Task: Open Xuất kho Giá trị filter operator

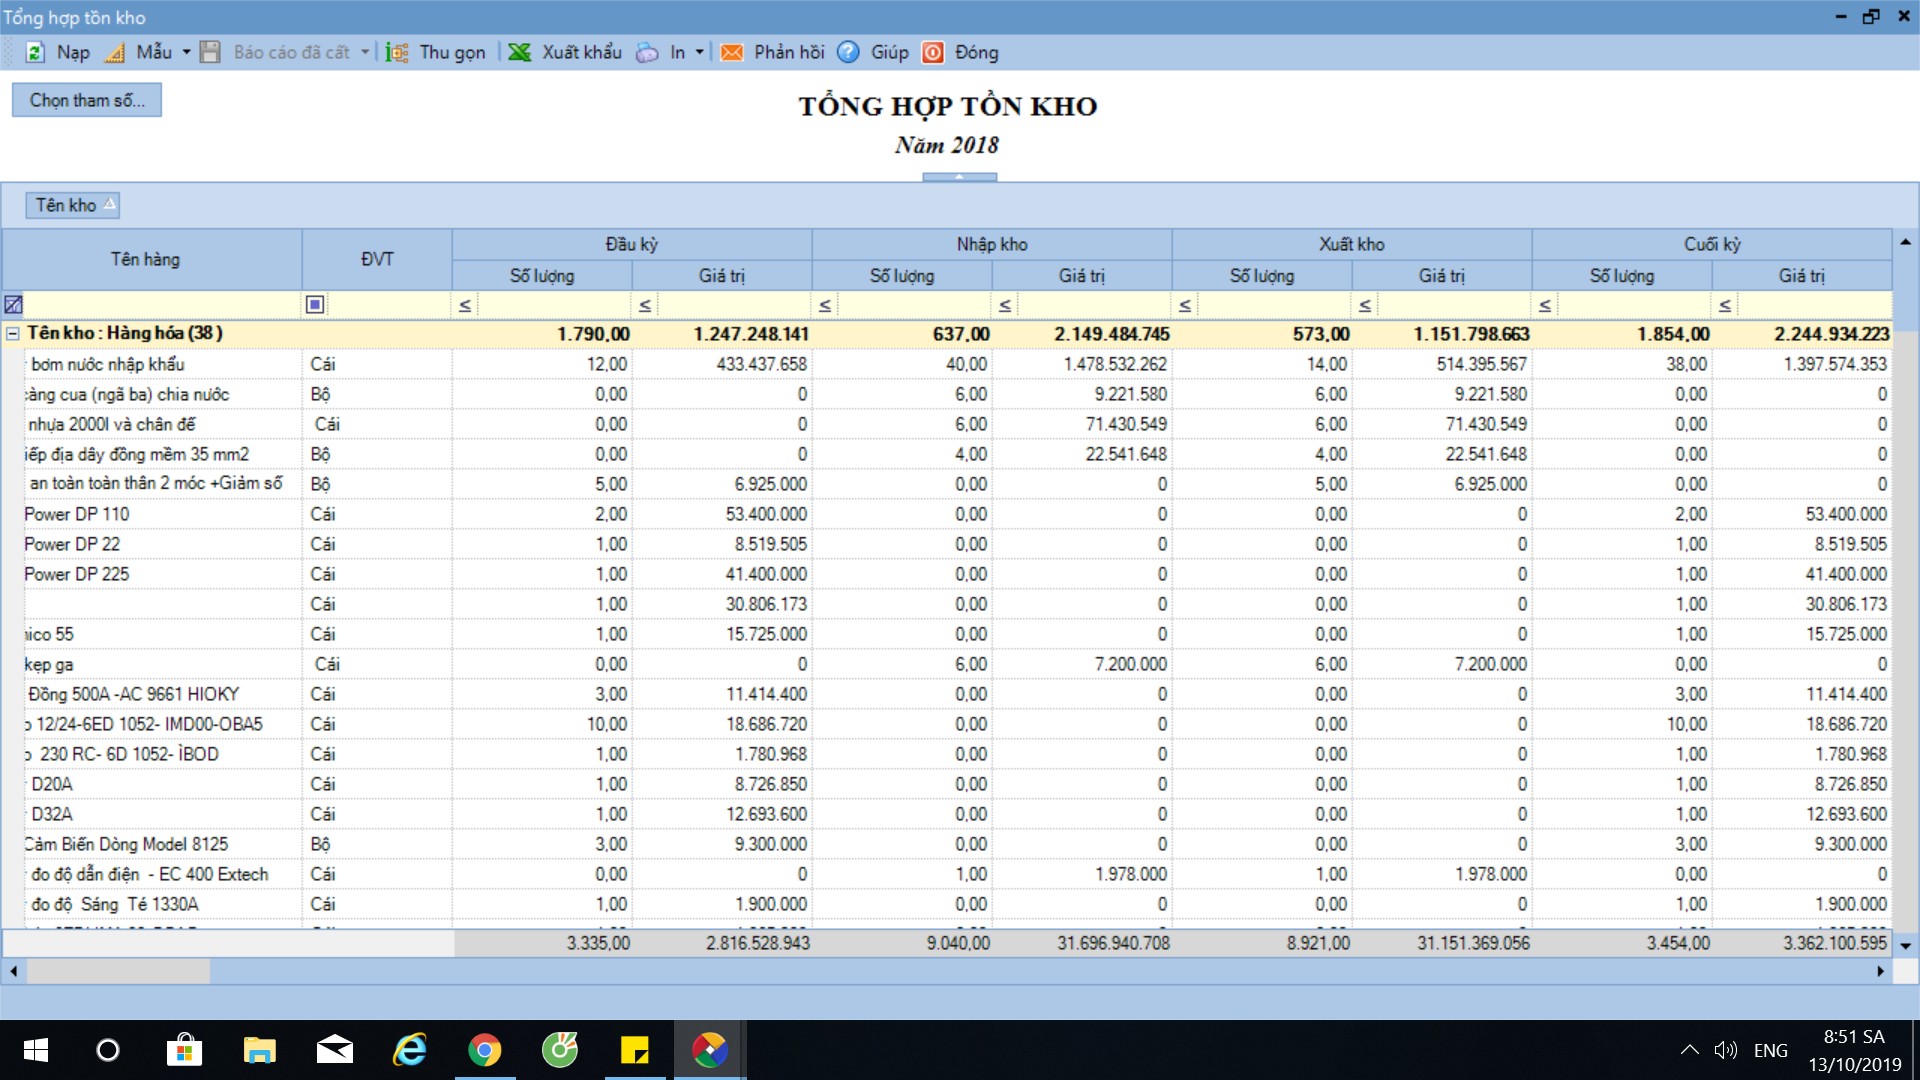Action: point(1365,305)
